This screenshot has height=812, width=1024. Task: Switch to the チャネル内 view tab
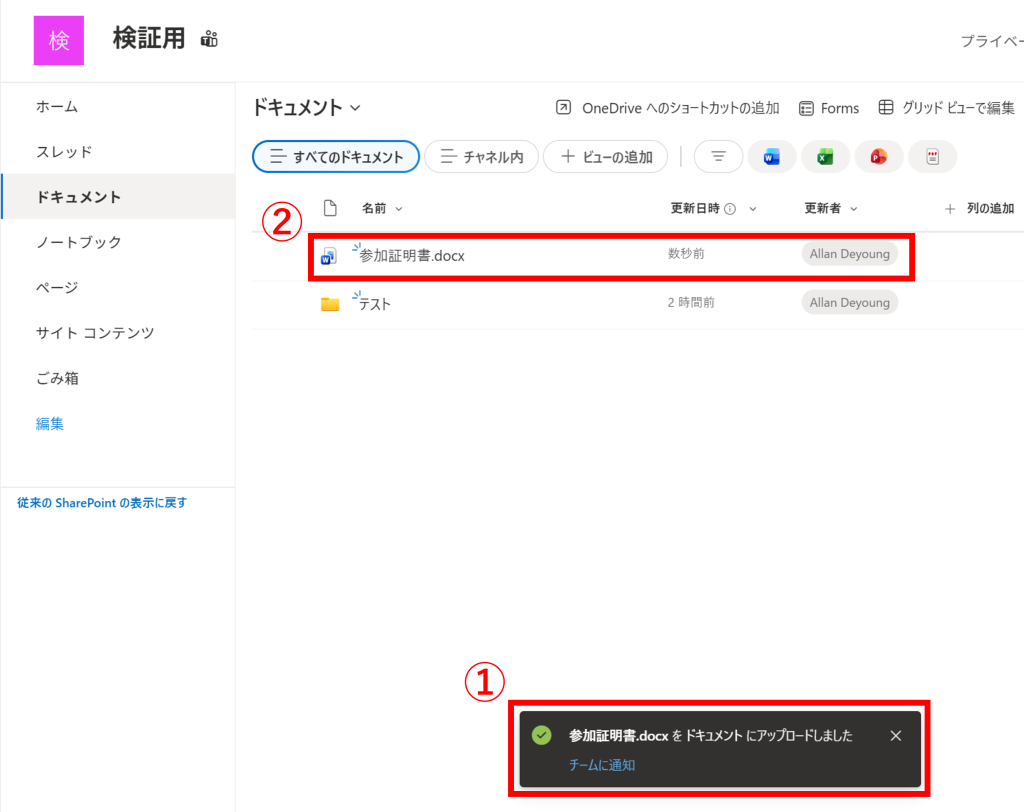(482, 157)
